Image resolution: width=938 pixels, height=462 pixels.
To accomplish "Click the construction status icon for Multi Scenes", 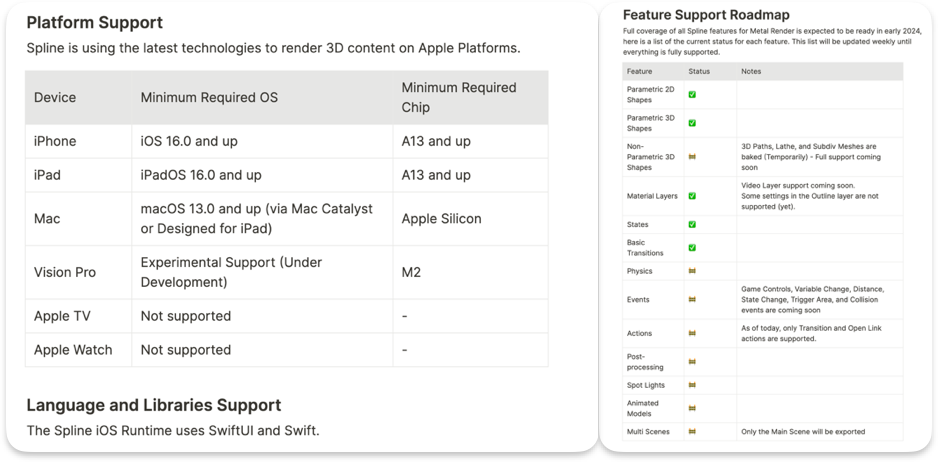I will pyautogui.click(x=692, y=431).
